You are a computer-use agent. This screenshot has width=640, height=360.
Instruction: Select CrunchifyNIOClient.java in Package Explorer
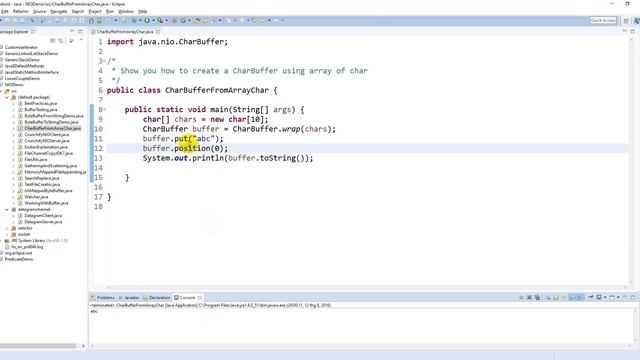(47, 135)
